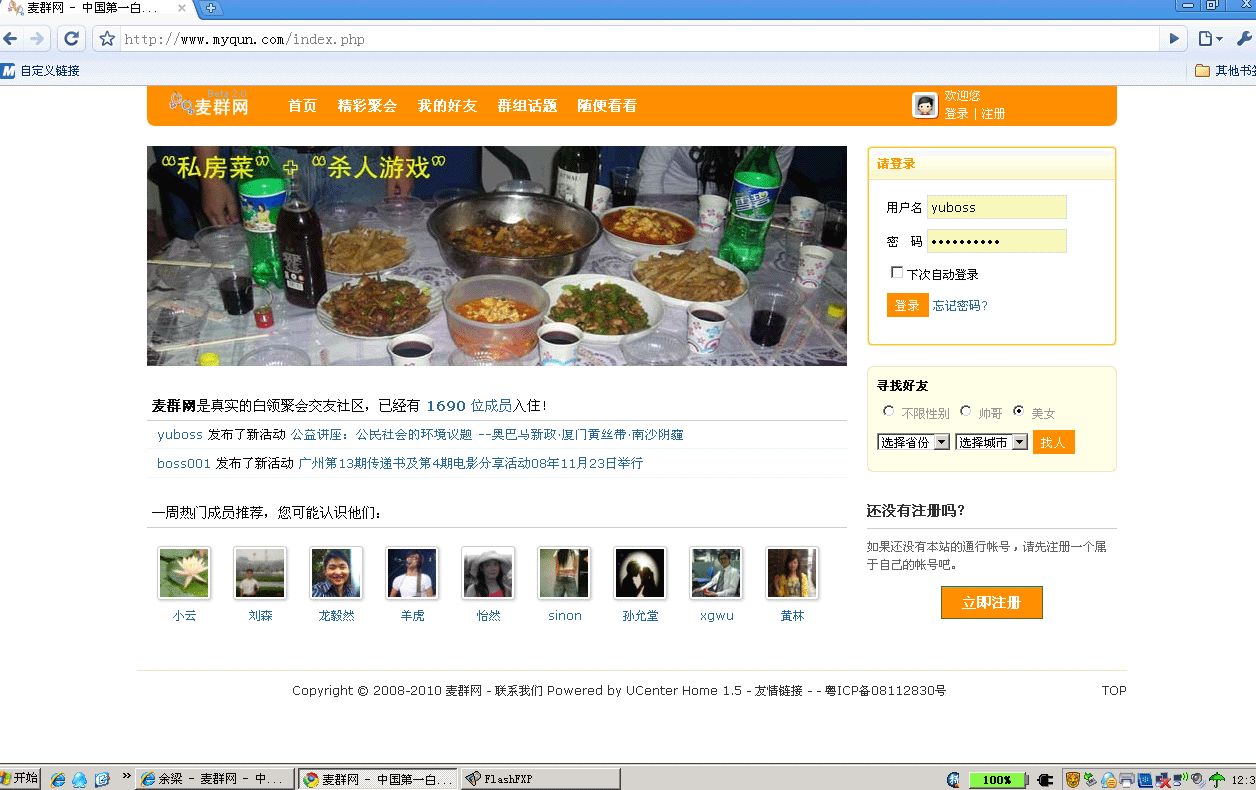Click the third quick launch icon
The image size is (1256, 790).
[x=102, y=779]
